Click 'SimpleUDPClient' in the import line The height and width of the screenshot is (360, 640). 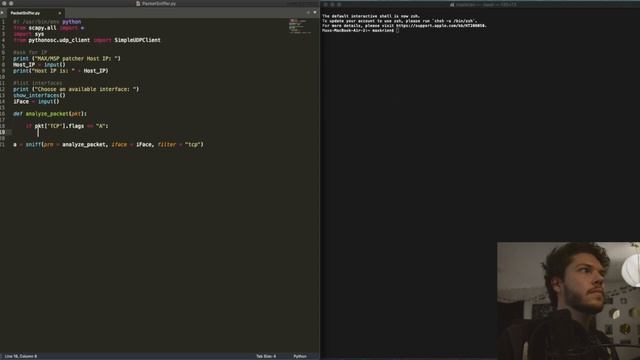pos(138,40)
